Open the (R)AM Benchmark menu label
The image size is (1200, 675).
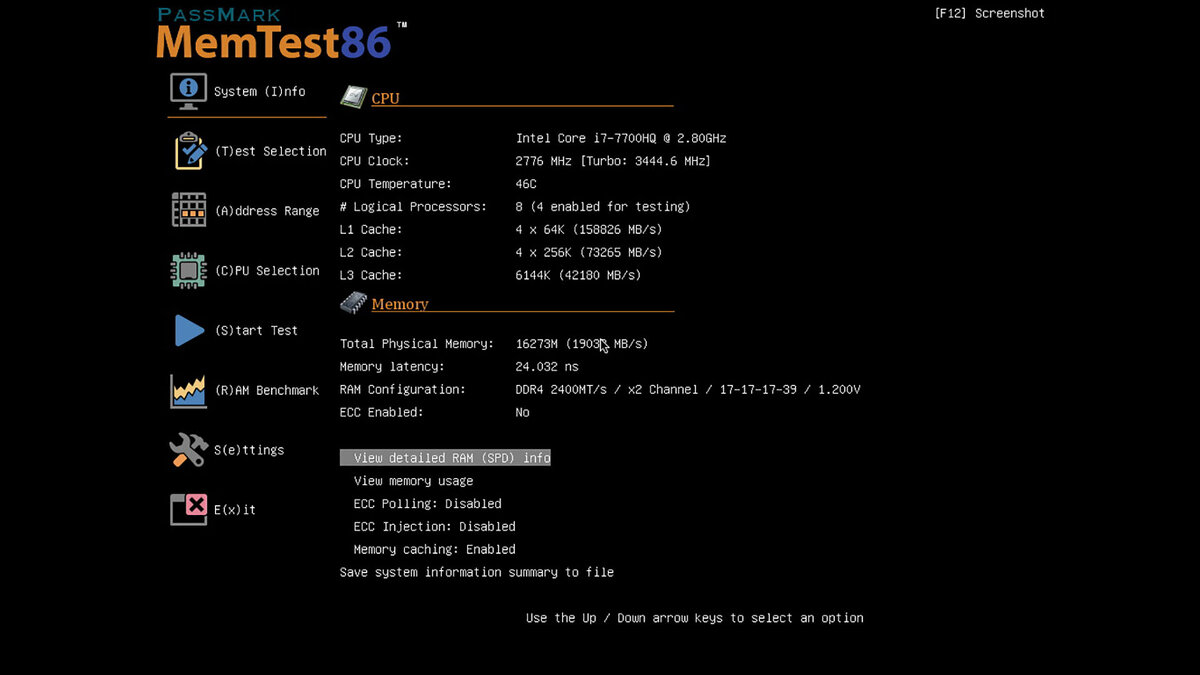click(267, 390)
